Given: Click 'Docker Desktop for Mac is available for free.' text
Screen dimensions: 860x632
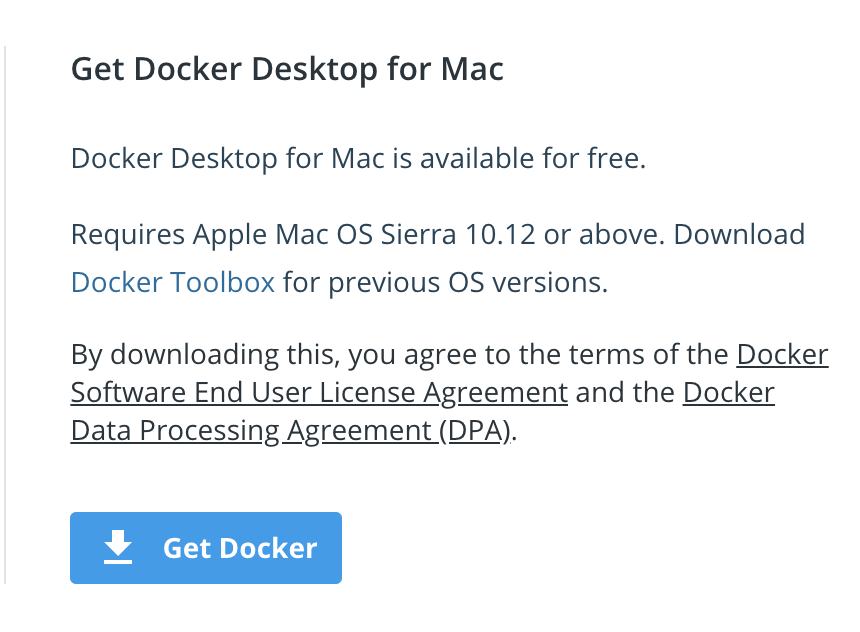Looking at the screenshot, I should pyautogui.click(x=359, y=159).
